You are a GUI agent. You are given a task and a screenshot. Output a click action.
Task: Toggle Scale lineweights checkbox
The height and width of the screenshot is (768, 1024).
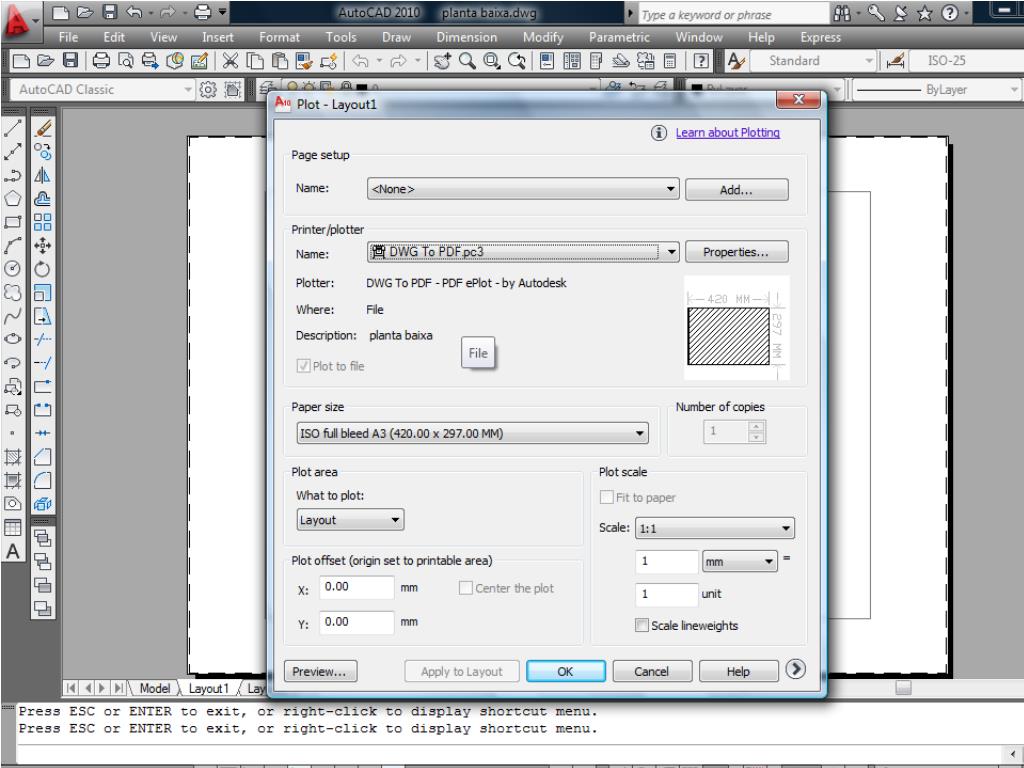642,625
